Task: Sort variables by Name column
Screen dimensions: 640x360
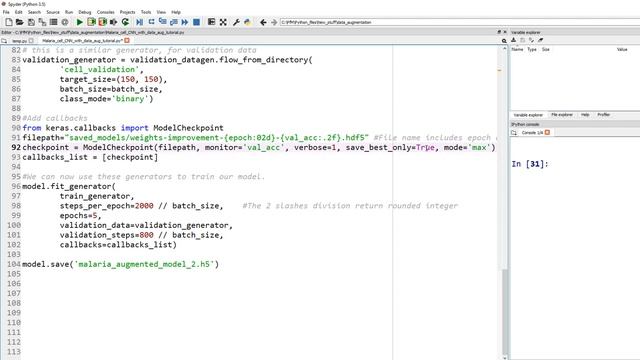Action: click(x=517, y=49)
